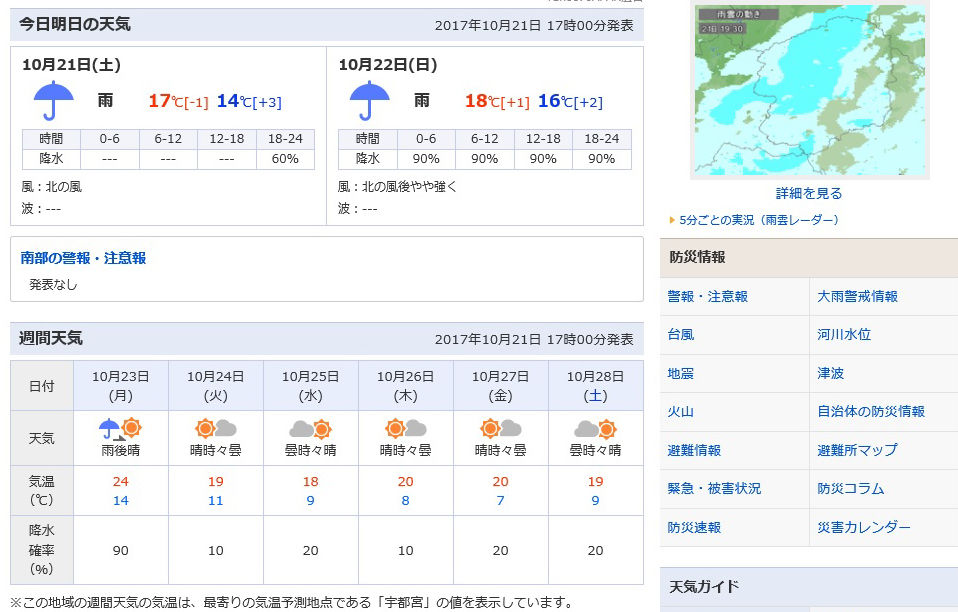Open 防災コラム link
The width and height of the screenshot is (958, 612).
pyautogui.click(x=850, y=489)
